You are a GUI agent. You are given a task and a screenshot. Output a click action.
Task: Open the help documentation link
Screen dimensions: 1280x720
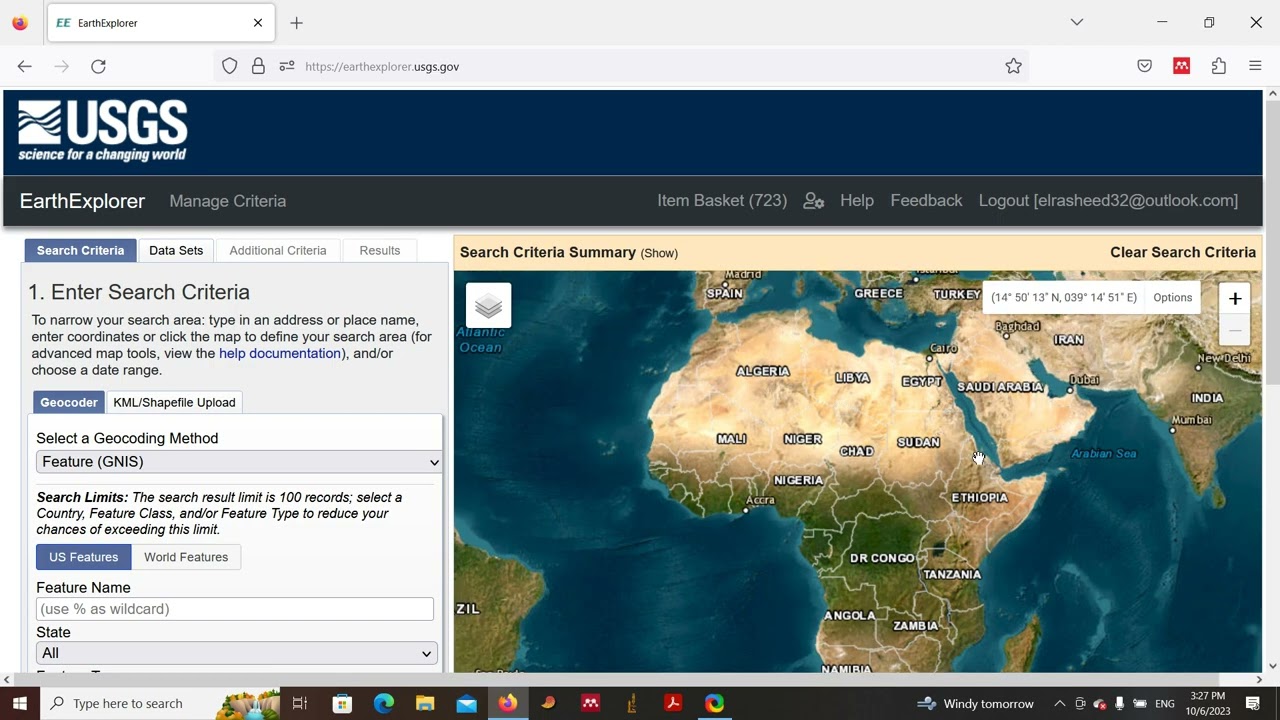coord(280,353)
